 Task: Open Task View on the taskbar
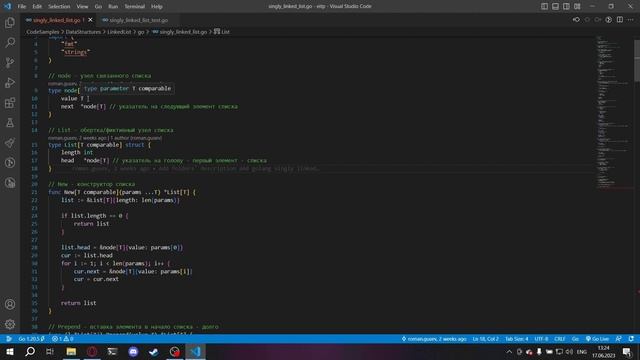50,351
